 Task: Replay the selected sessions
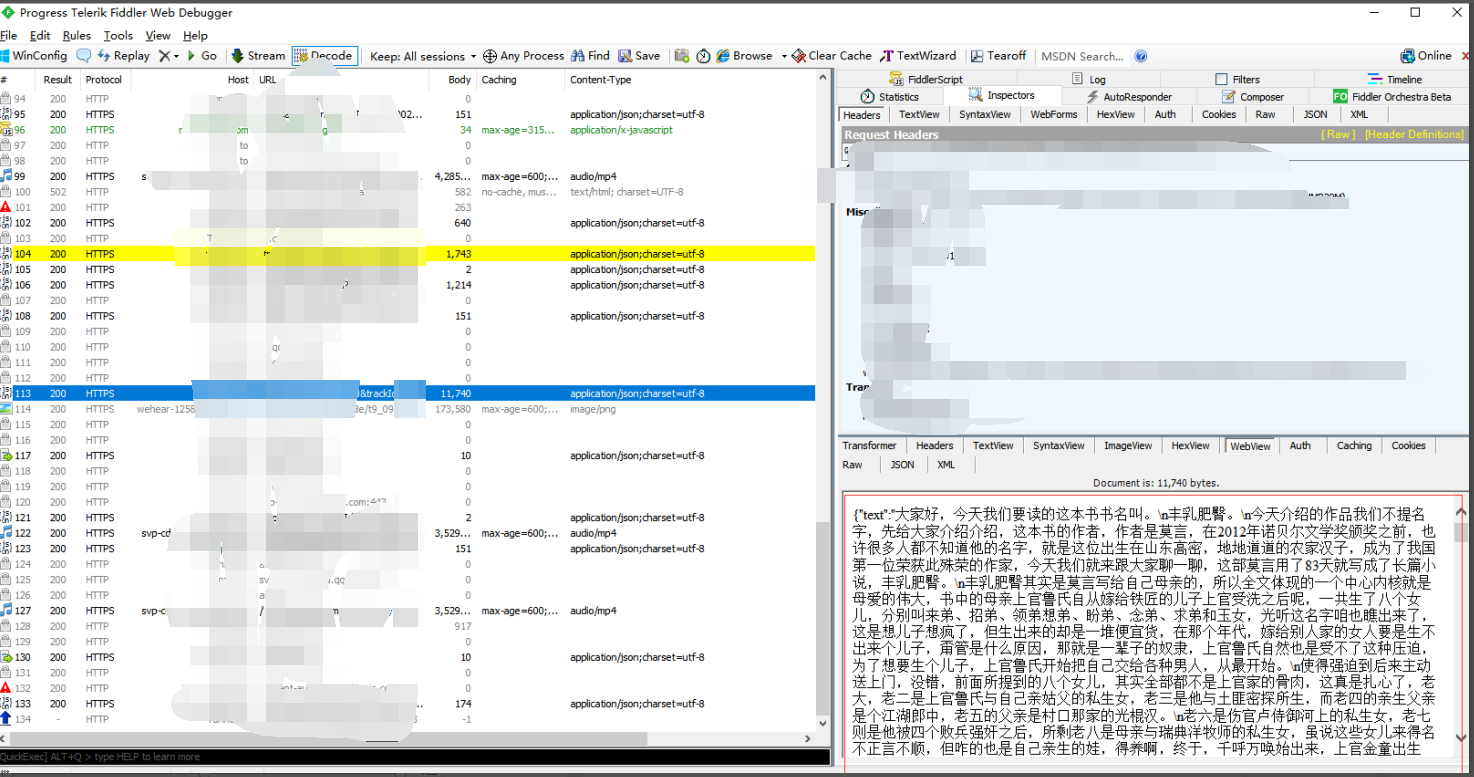[x=123, y=56]
